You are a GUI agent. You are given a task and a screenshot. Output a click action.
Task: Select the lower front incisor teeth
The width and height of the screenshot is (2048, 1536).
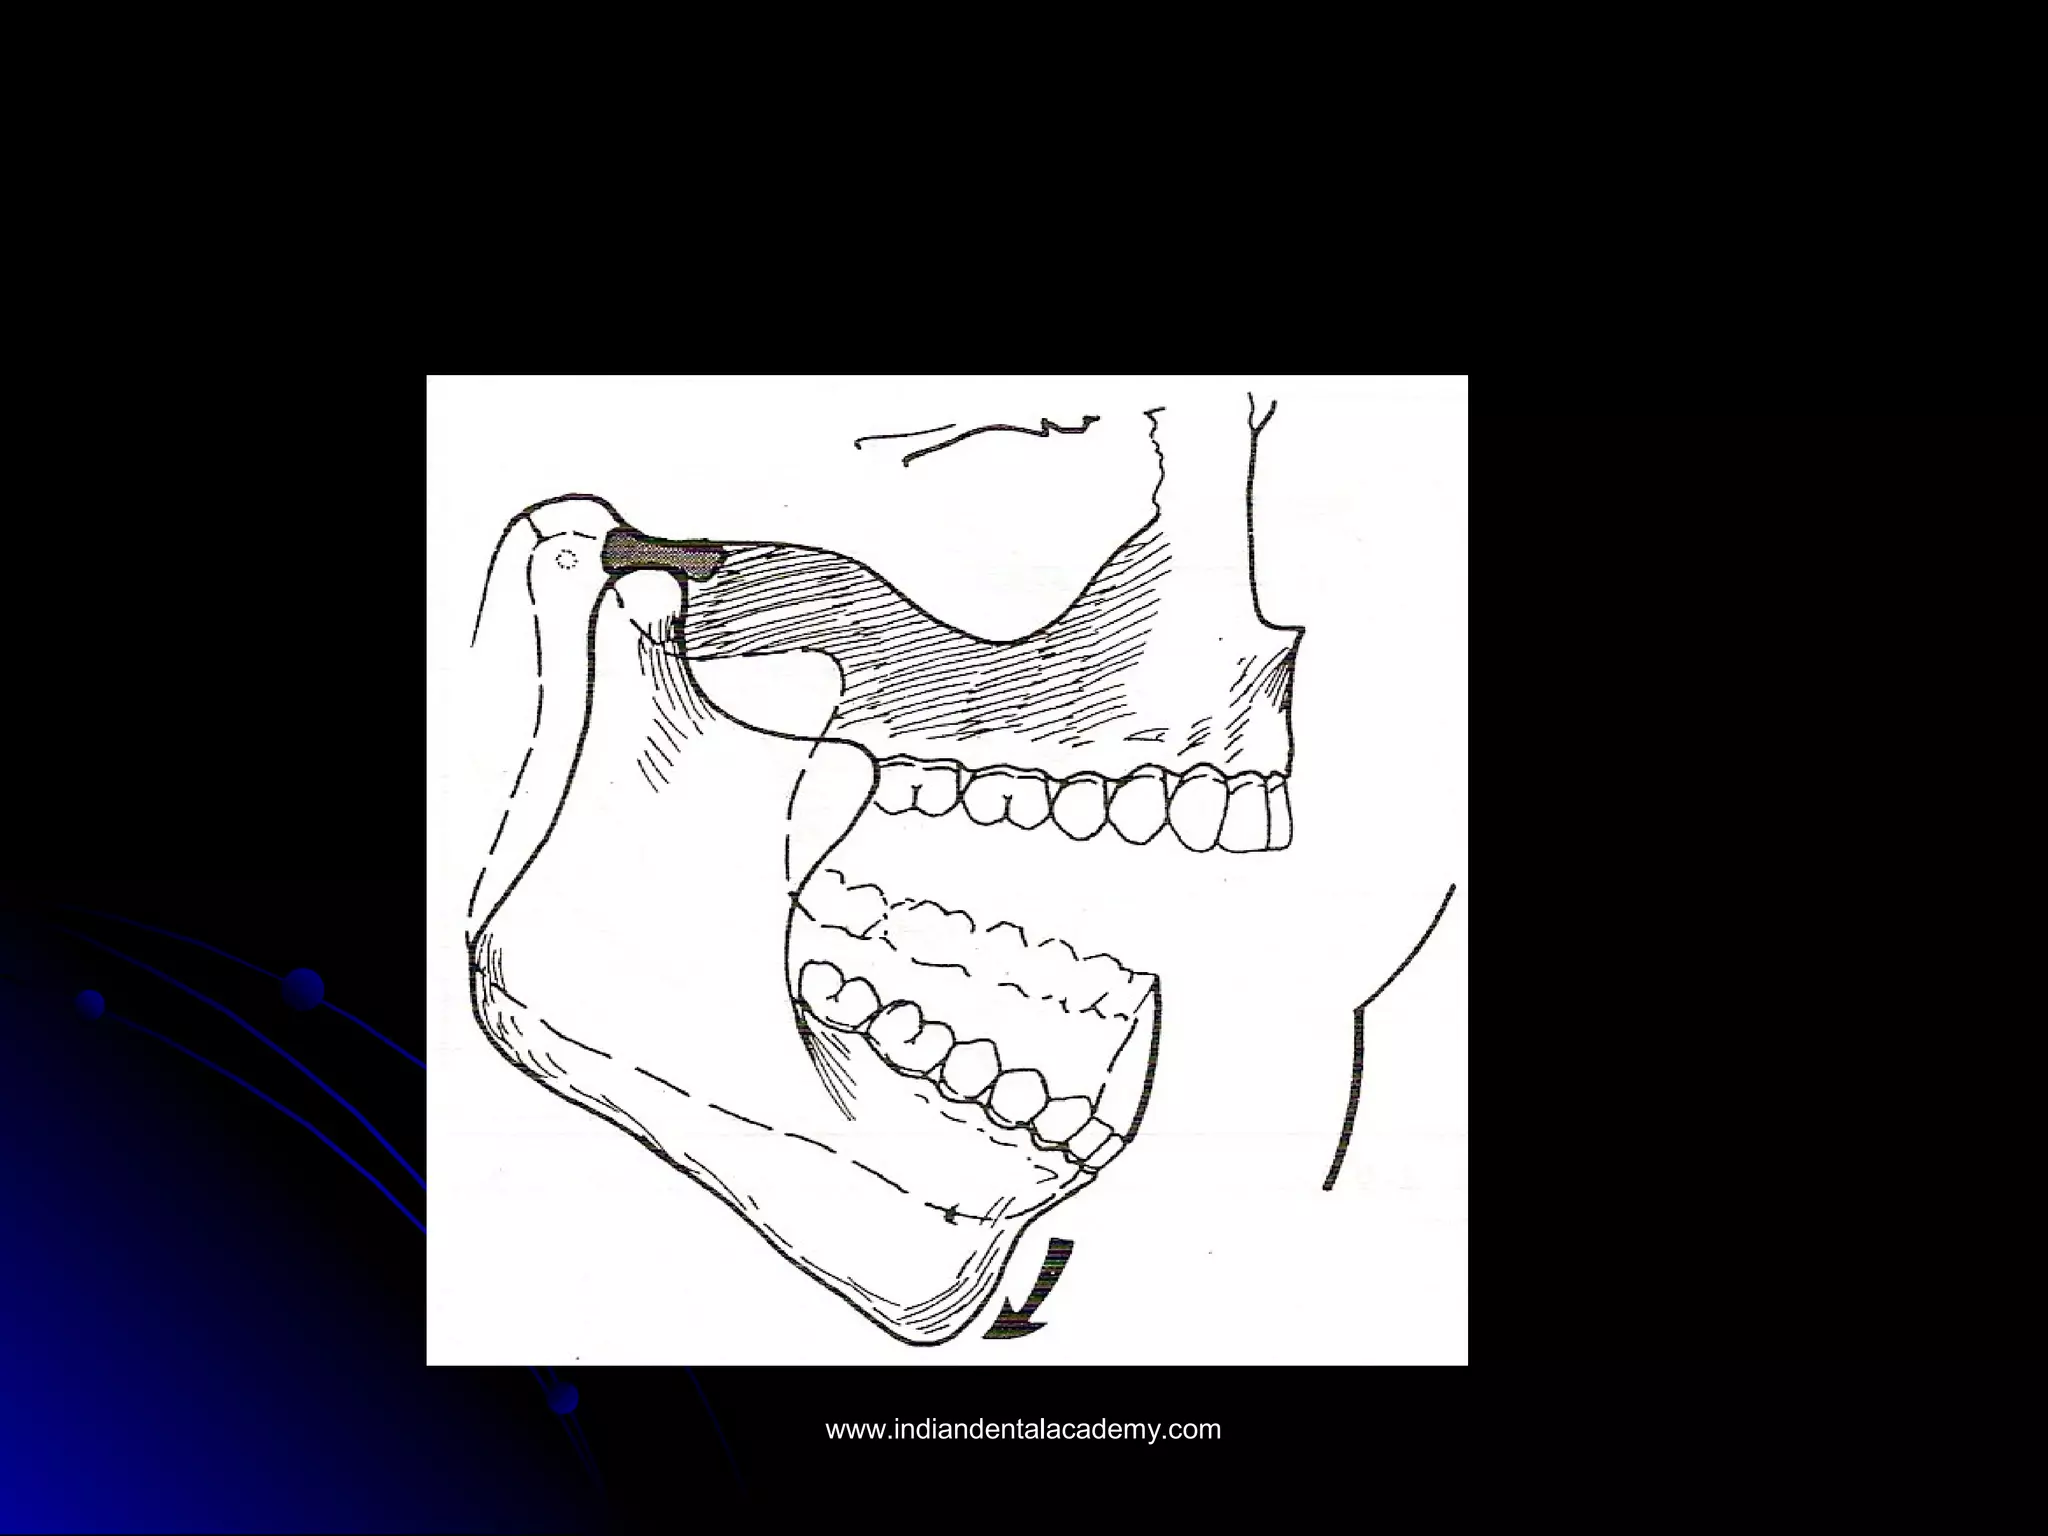pos(1095,1145)
